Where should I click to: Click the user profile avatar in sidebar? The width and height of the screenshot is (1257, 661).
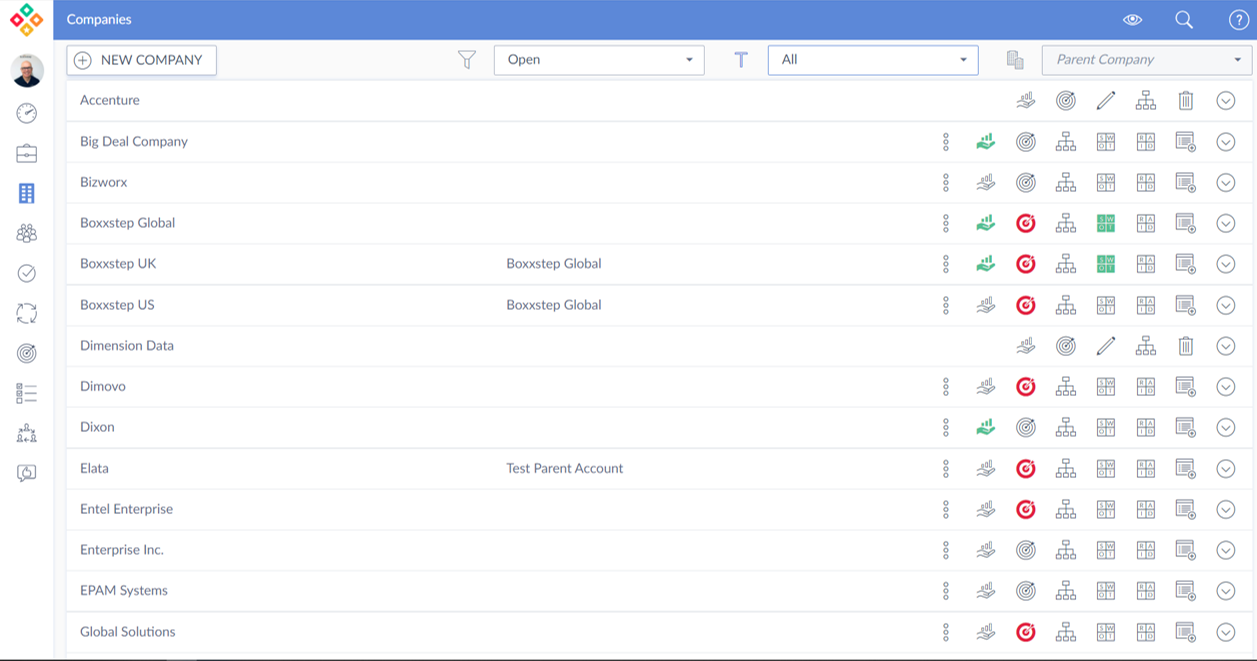pos(27,71)
